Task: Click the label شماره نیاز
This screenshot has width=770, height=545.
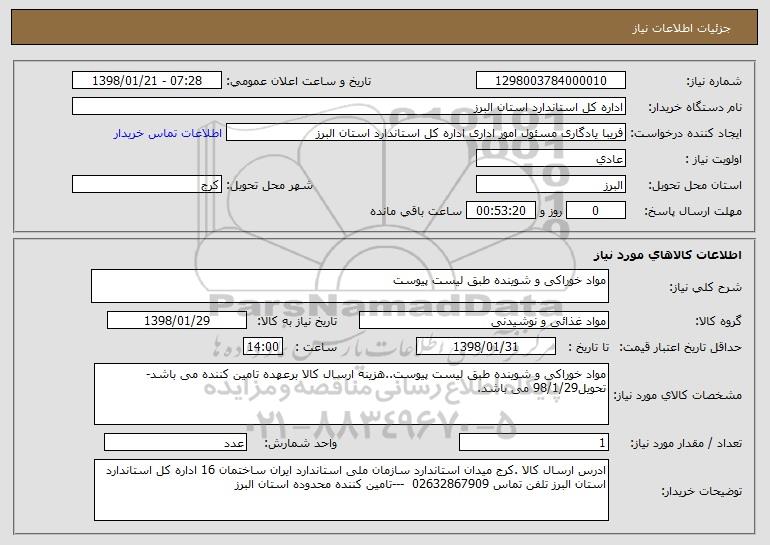Action: [714, 82]
